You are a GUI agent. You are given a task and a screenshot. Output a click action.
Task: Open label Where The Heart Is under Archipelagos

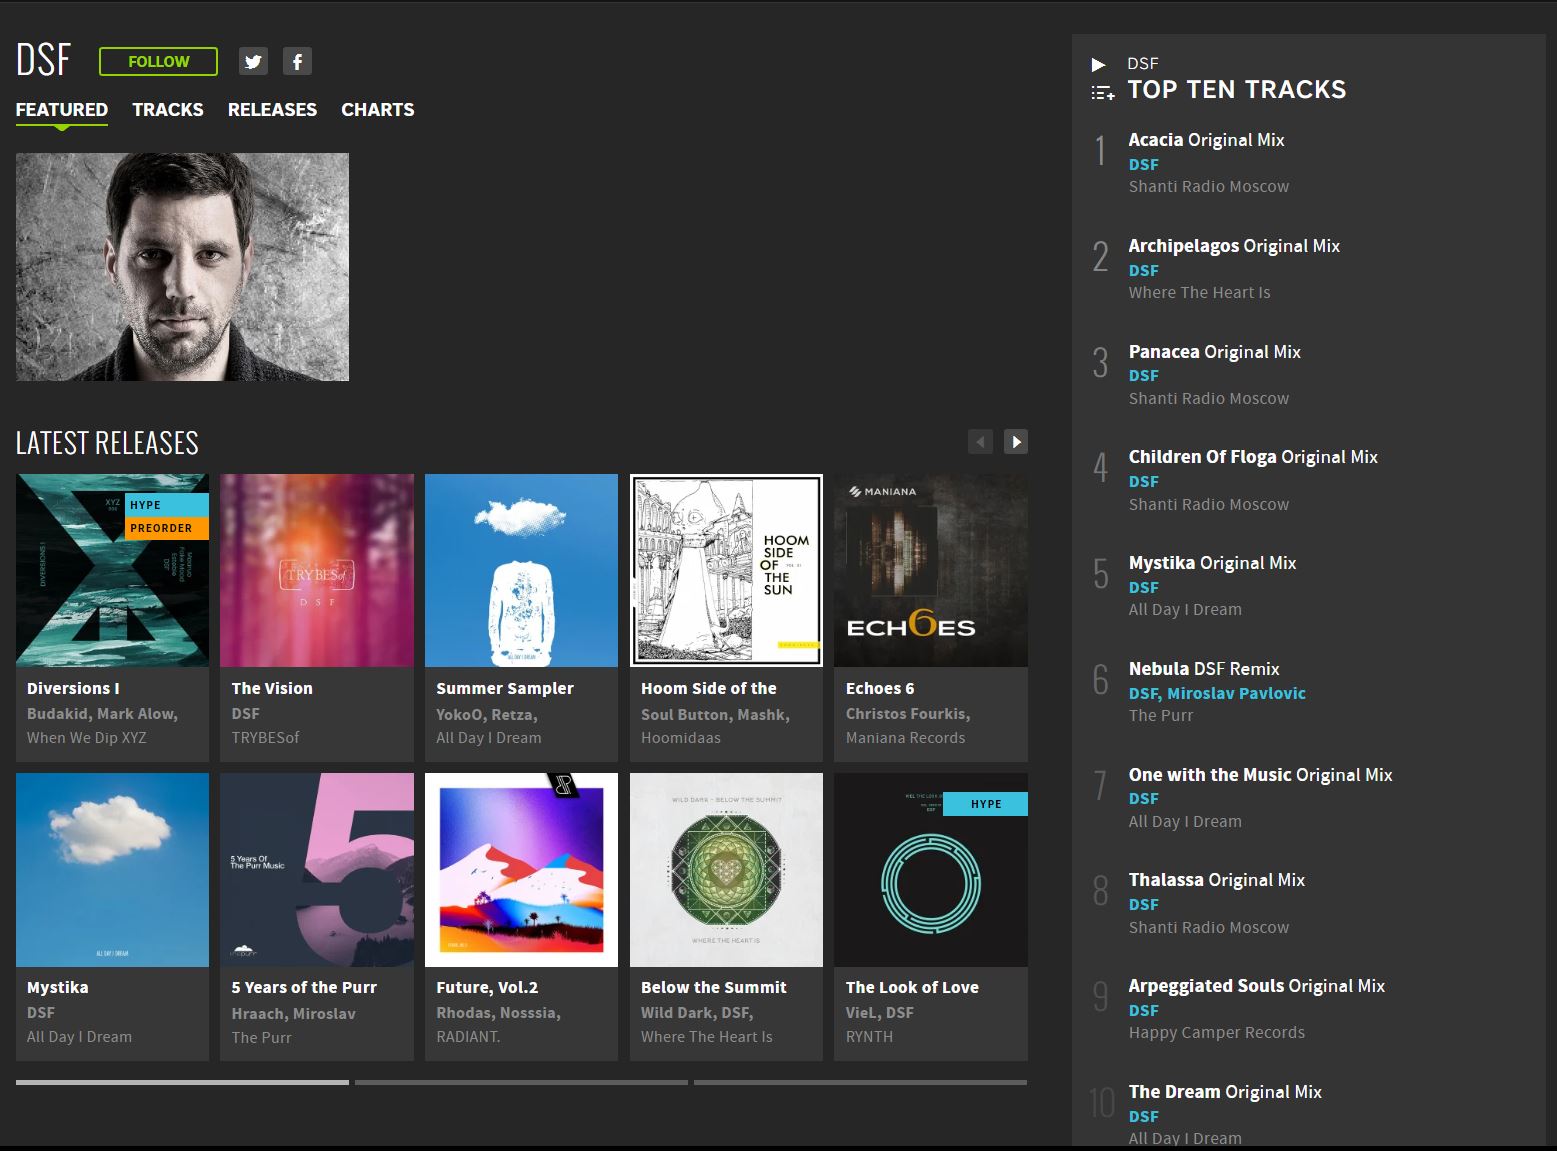tap(1200, 293)
